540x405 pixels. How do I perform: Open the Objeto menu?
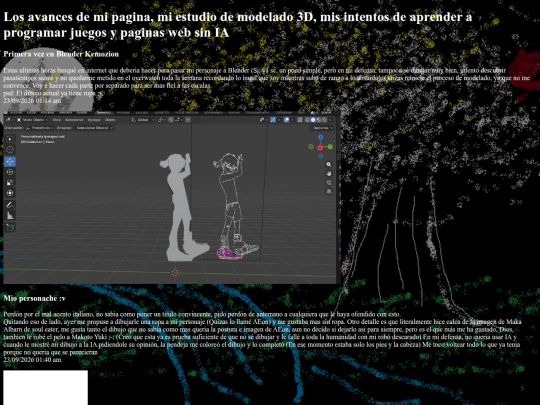click(x=110, y=120)
